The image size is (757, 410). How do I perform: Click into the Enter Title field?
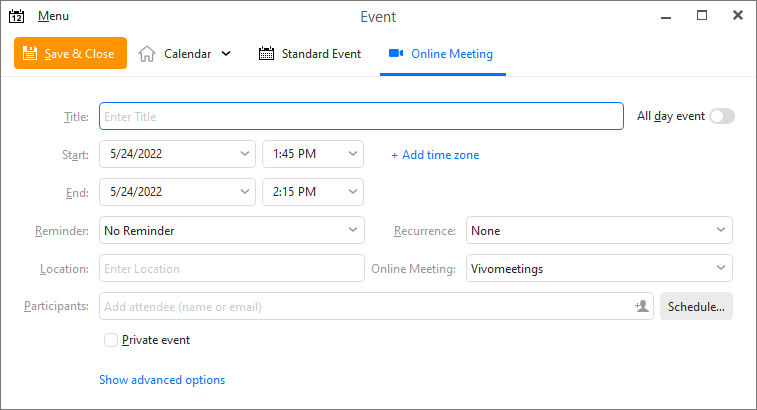[x=361, y=116]
